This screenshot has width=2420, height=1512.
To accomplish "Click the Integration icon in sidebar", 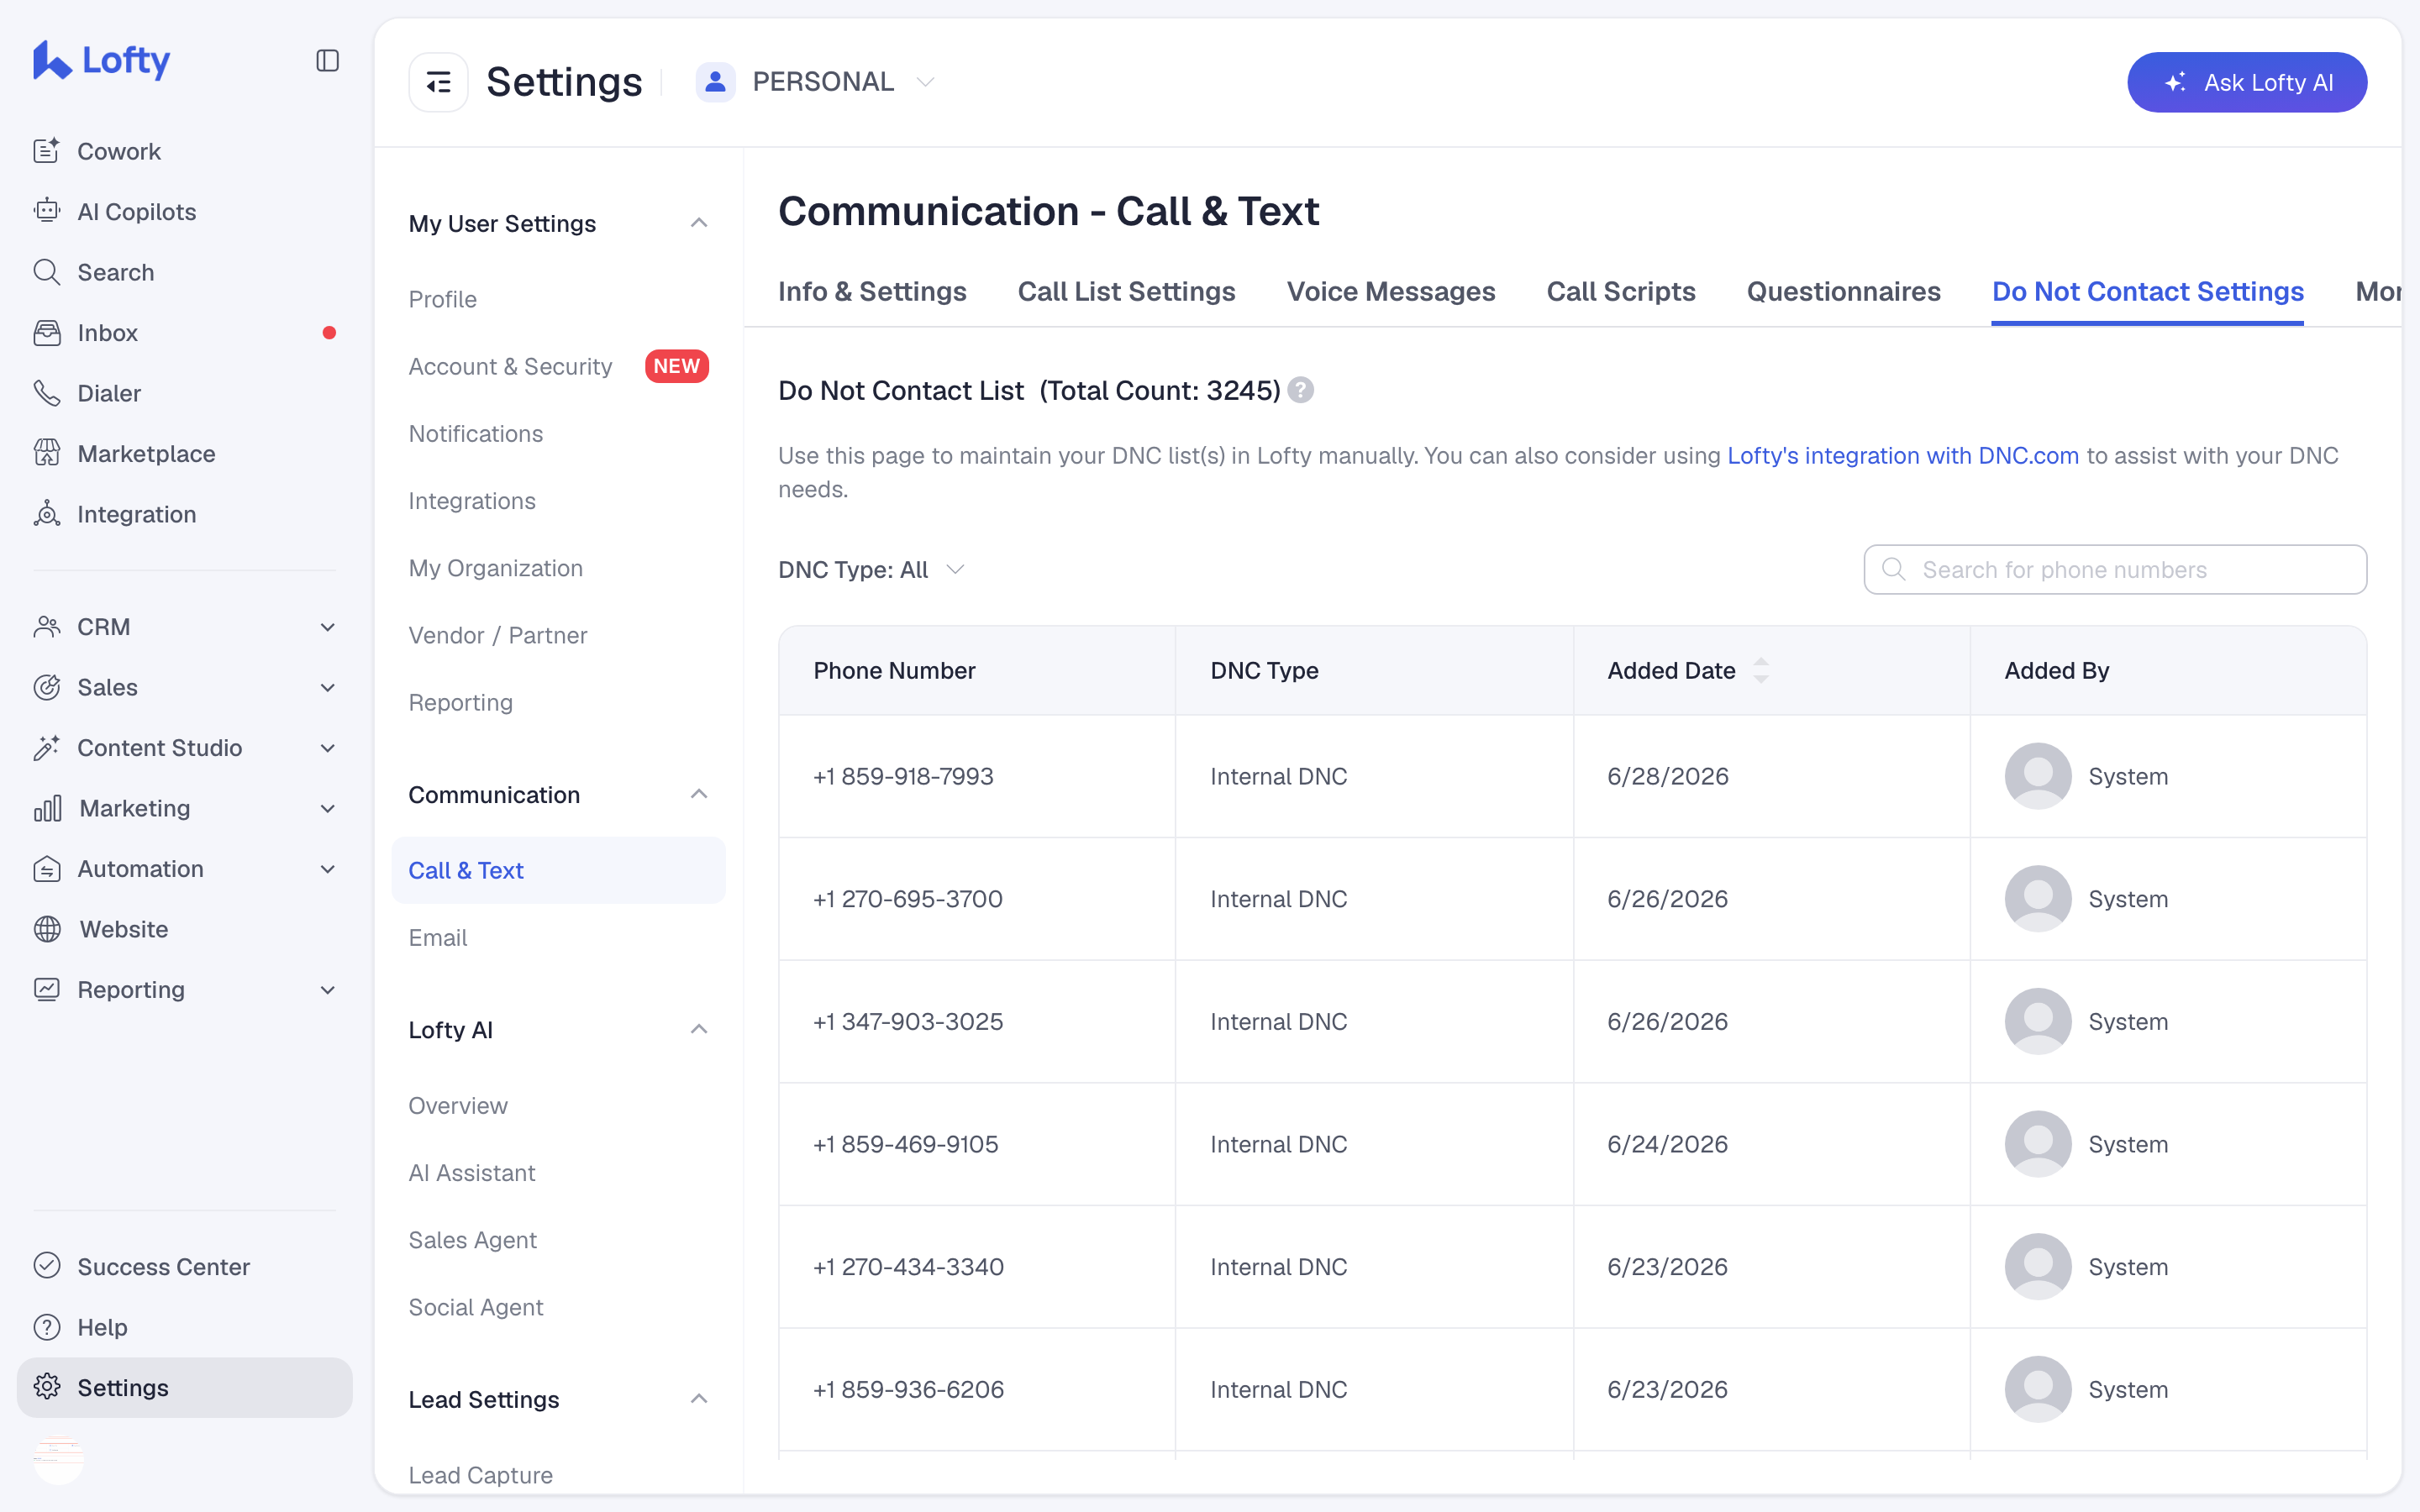I will click(47, 514).
